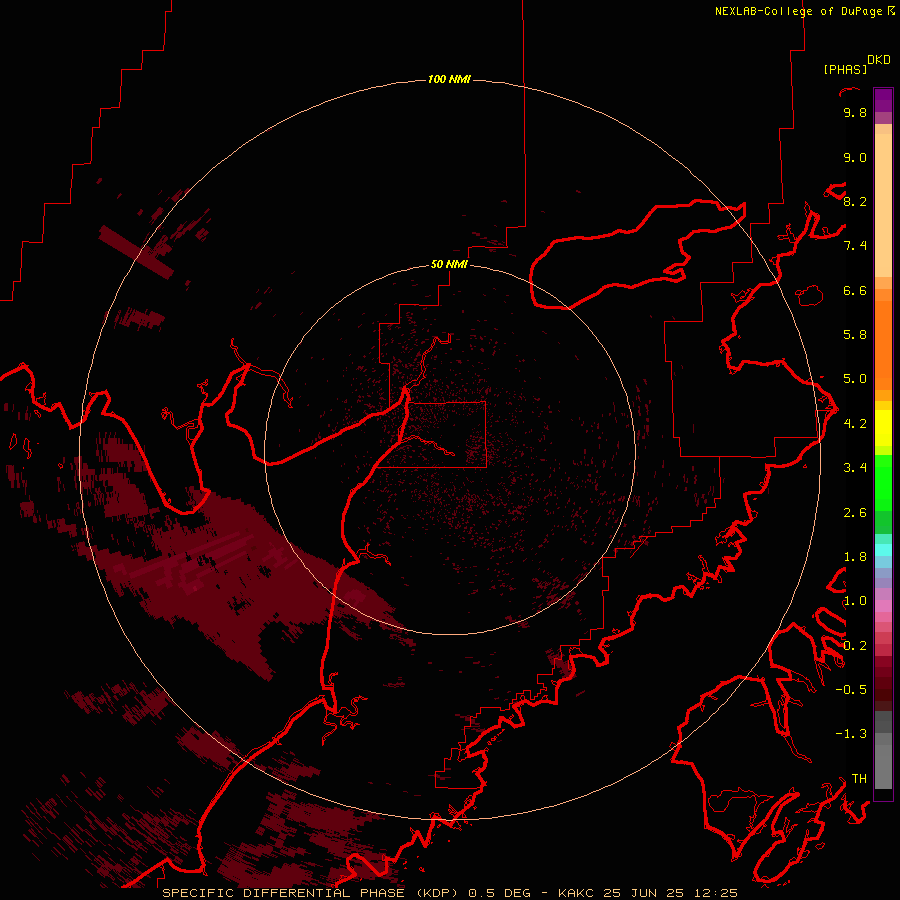Click the 25 JUN 25 12:25 timestamp
Image resolution: width=900 pixels, height=900 pixels.
pos(670,893)
